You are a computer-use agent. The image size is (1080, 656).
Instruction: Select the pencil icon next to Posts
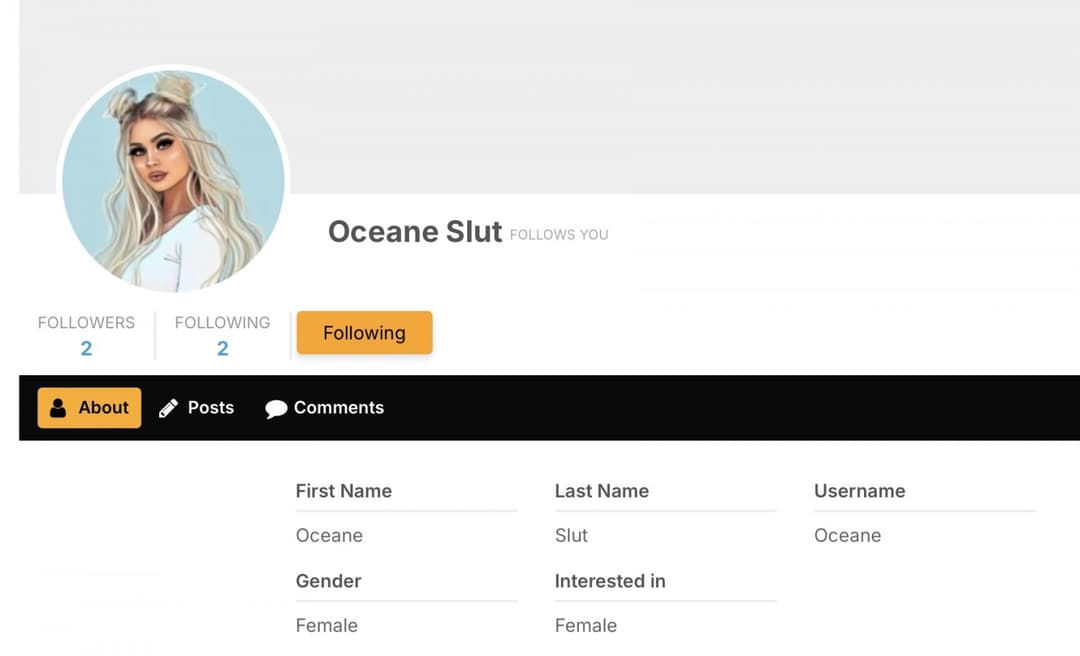[167, 407]
